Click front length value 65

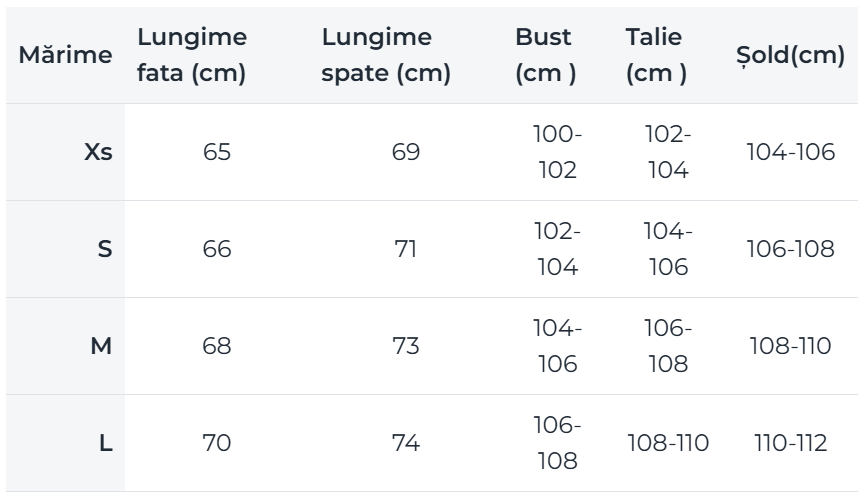tap(217, 152)
